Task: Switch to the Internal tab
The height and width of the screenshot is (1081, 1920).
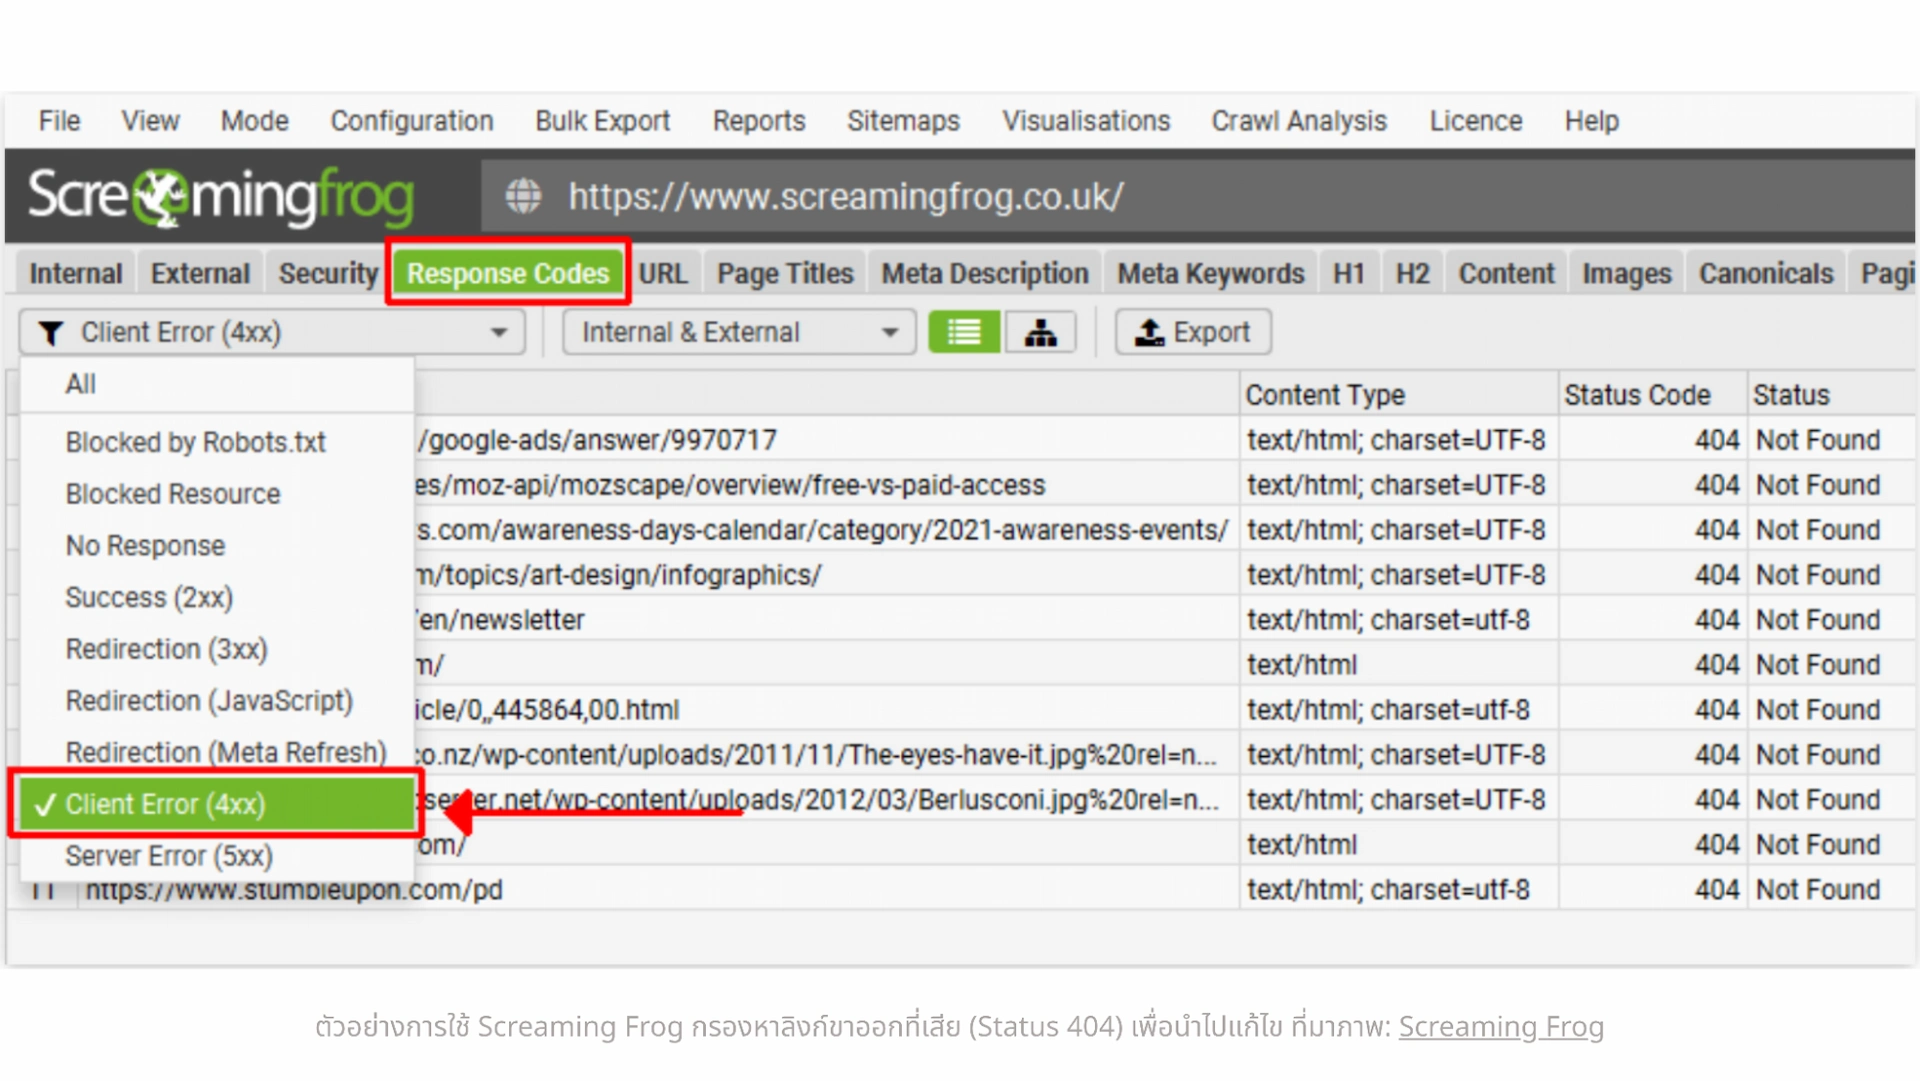Action: (x=75, y=273)
